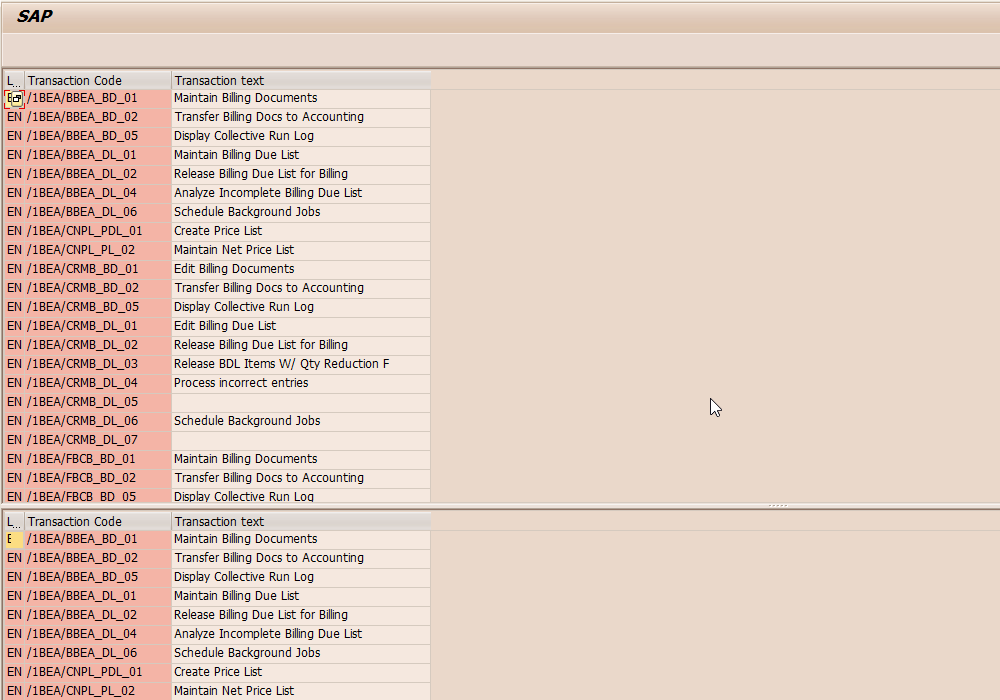Select /1BEA/BBEA_DL_02 code in upper table
Image resolution: width=1000 pixels, height=700 pixels.
(98, 174)
